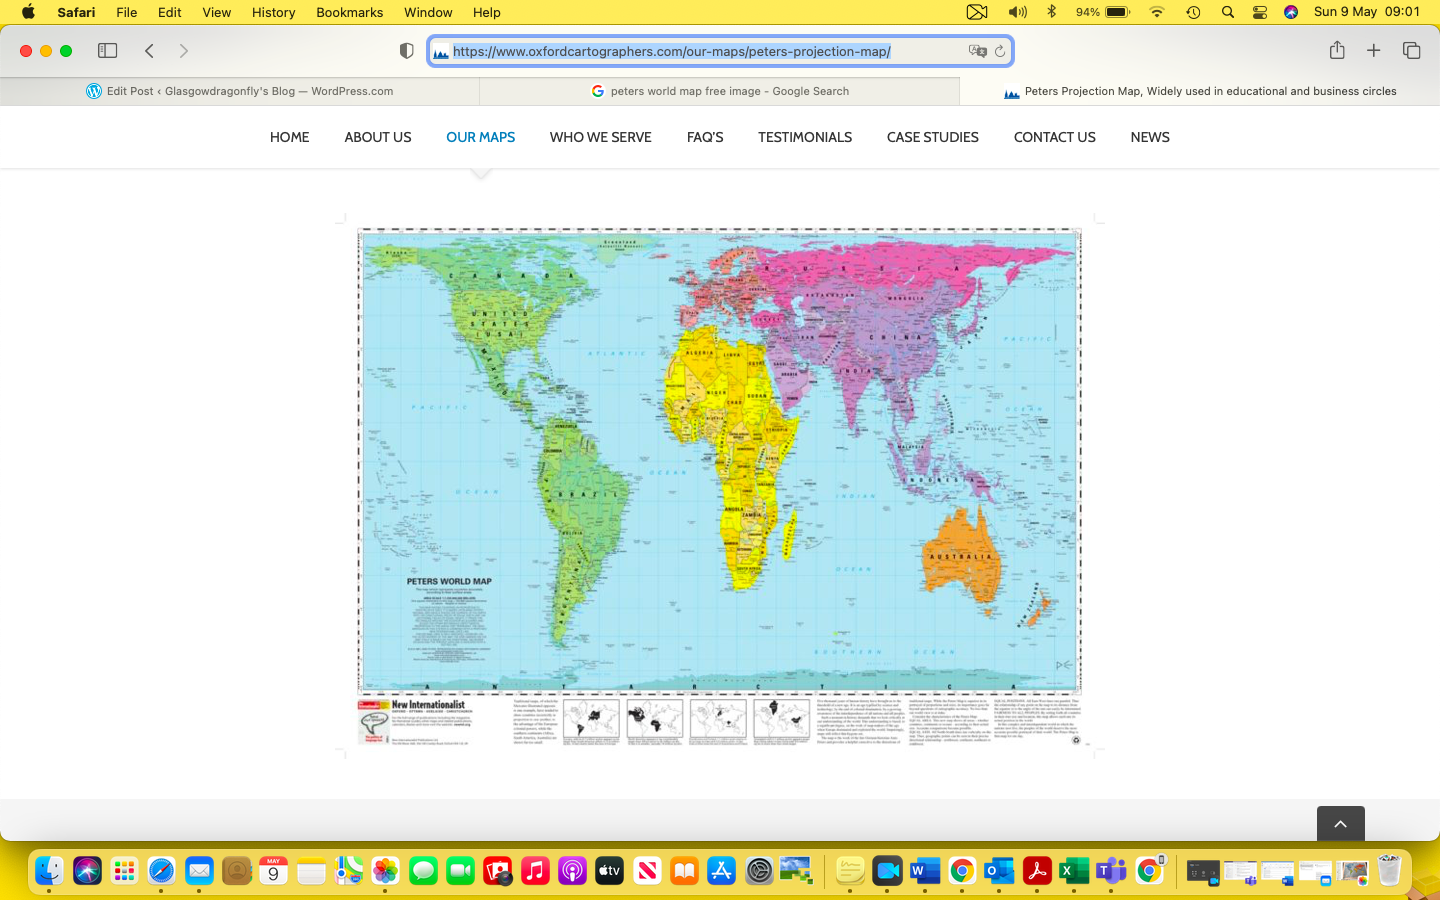1440x900 pixels.
Task: Toggle the Wi-Fi status menu
Action: pos(1157,12)
